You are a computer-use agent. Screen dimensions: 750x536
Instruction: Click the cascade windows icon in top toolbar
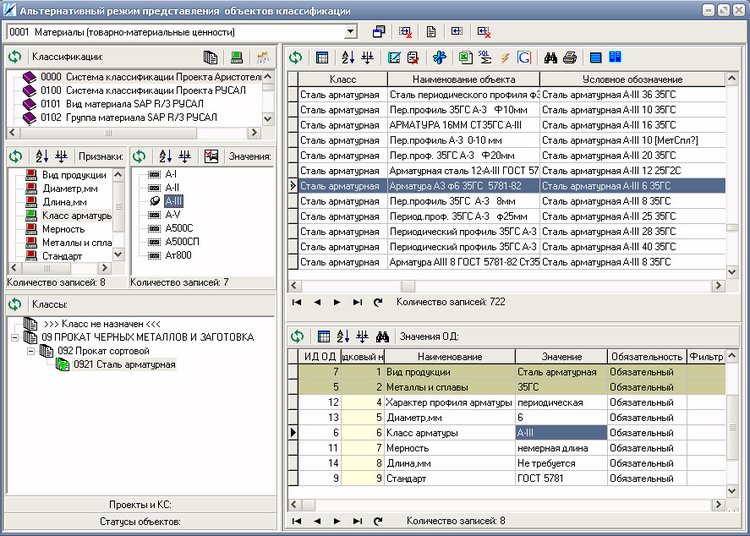point(379,33)
